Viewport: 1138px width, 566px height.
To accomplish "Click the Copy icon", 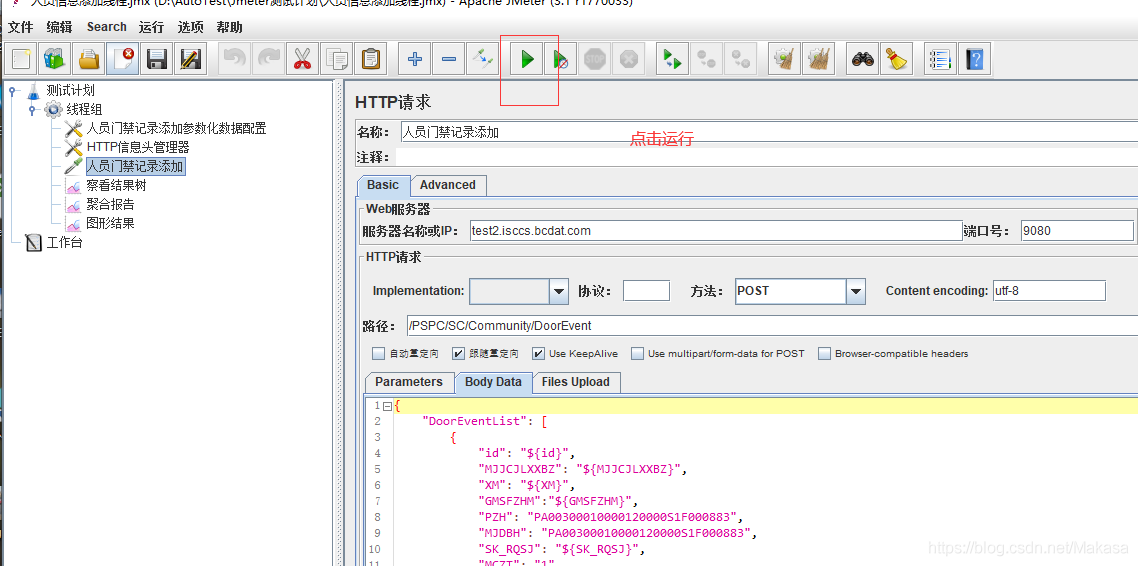I will coord(336,59).
